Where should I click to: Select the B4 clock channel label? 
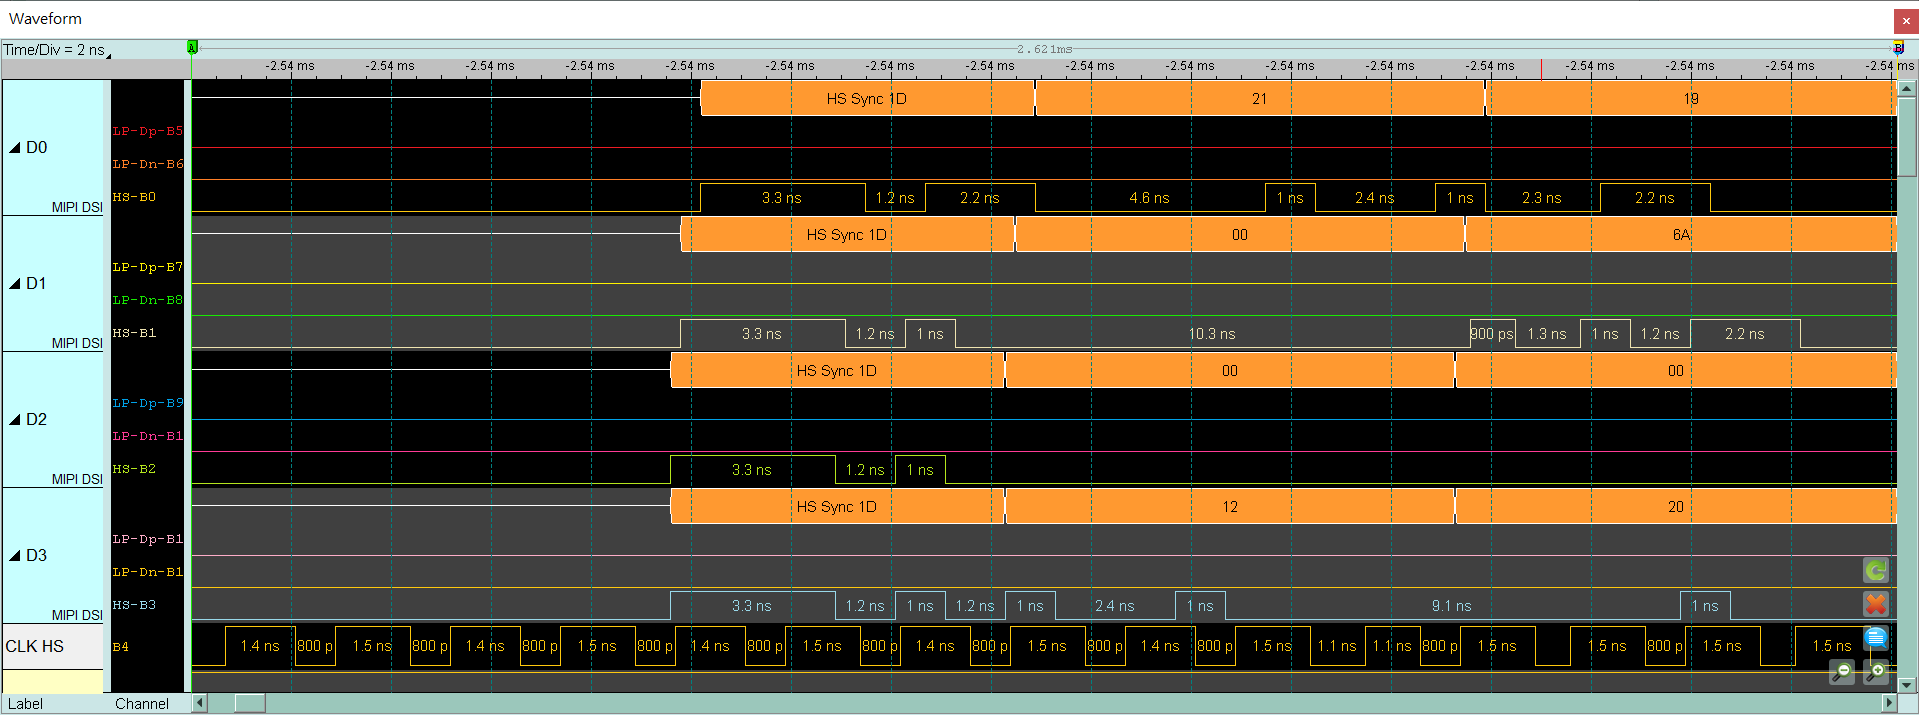click(x=120, y=647)
